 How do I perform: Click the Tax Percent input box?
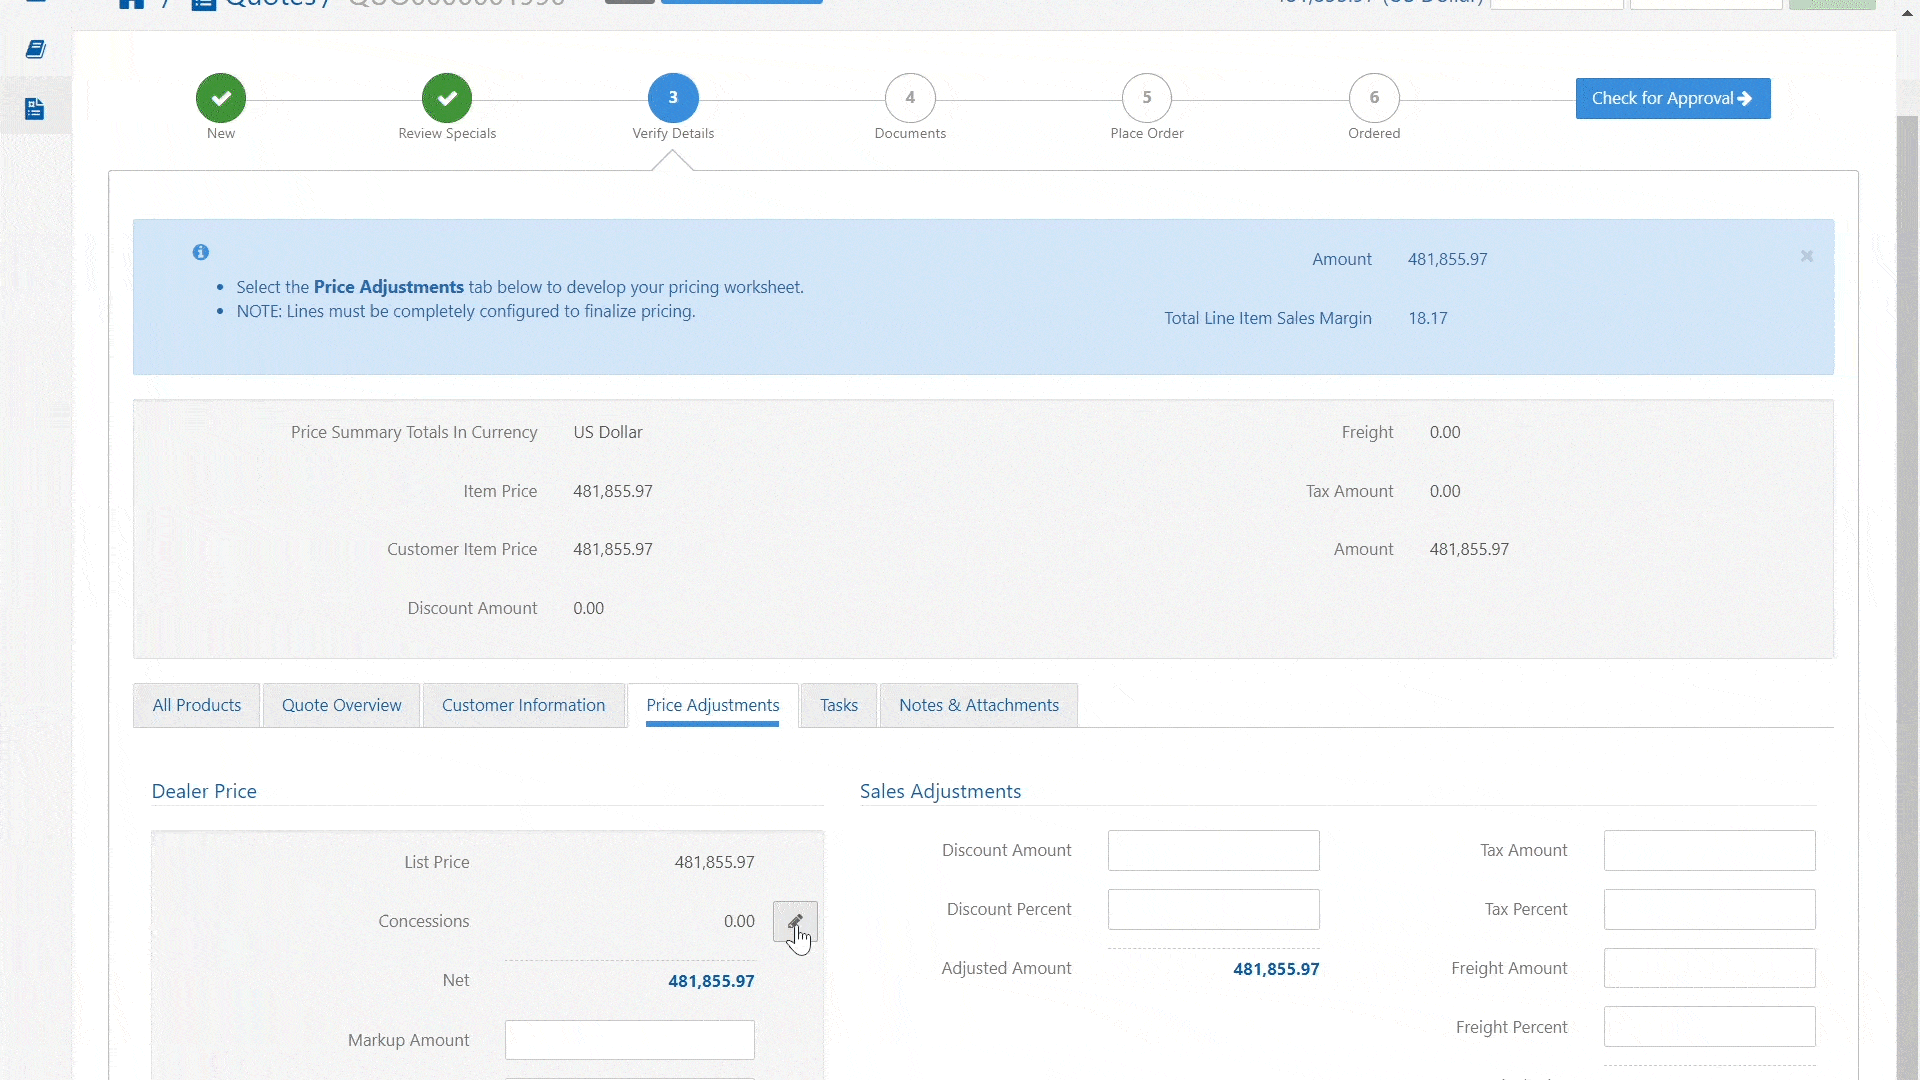coord(1709,909)
